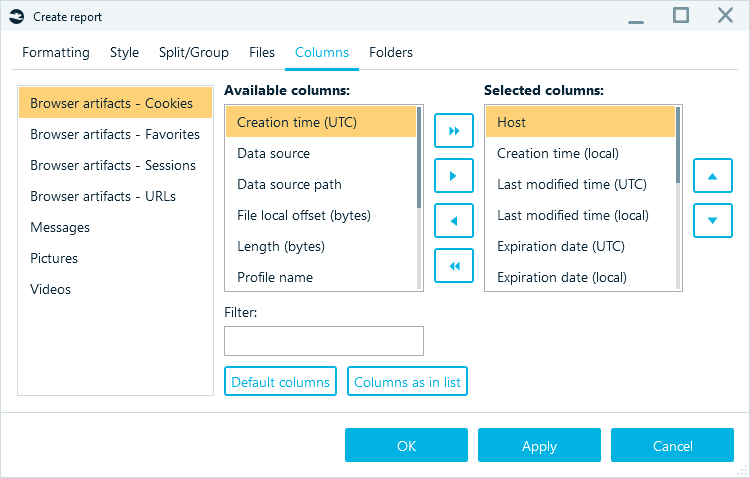Move selected column up with arrow button
This screenshot has height=478, width=750.
713,176
